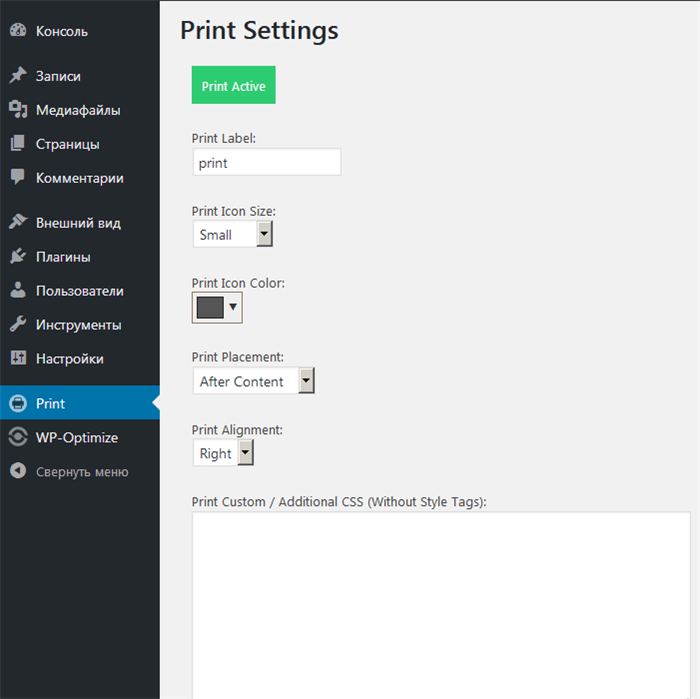
Task: Click into the Print Label text field
Action: tap(267, 162)
